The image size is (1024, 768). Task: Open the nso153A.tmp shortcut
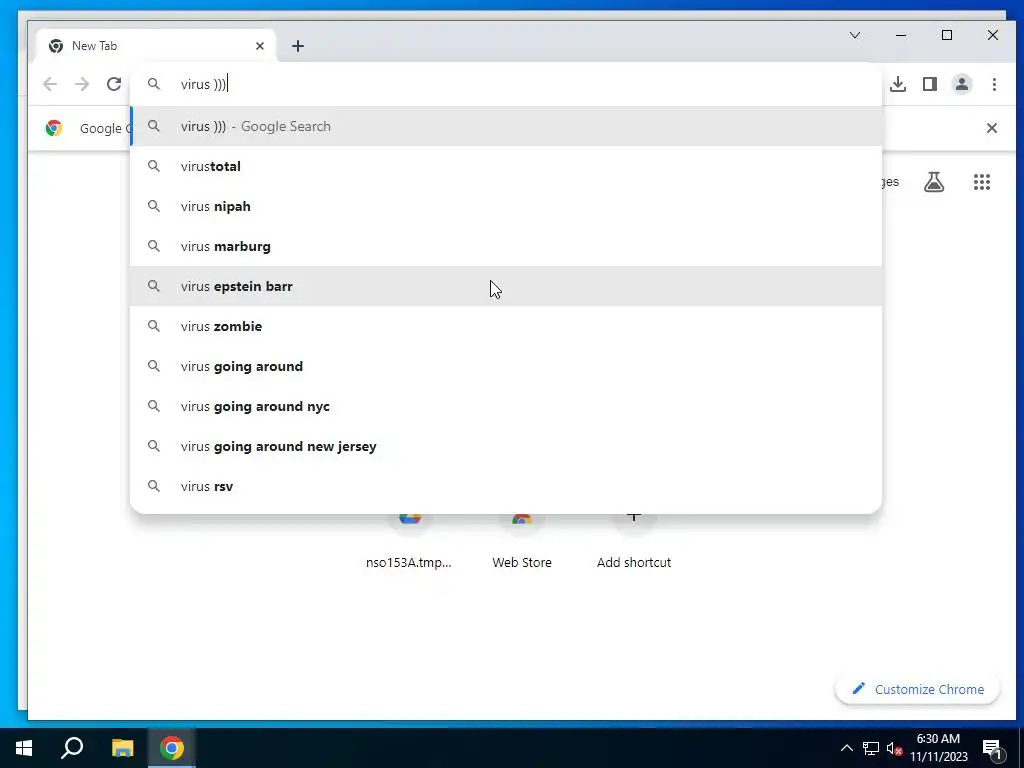409,542
